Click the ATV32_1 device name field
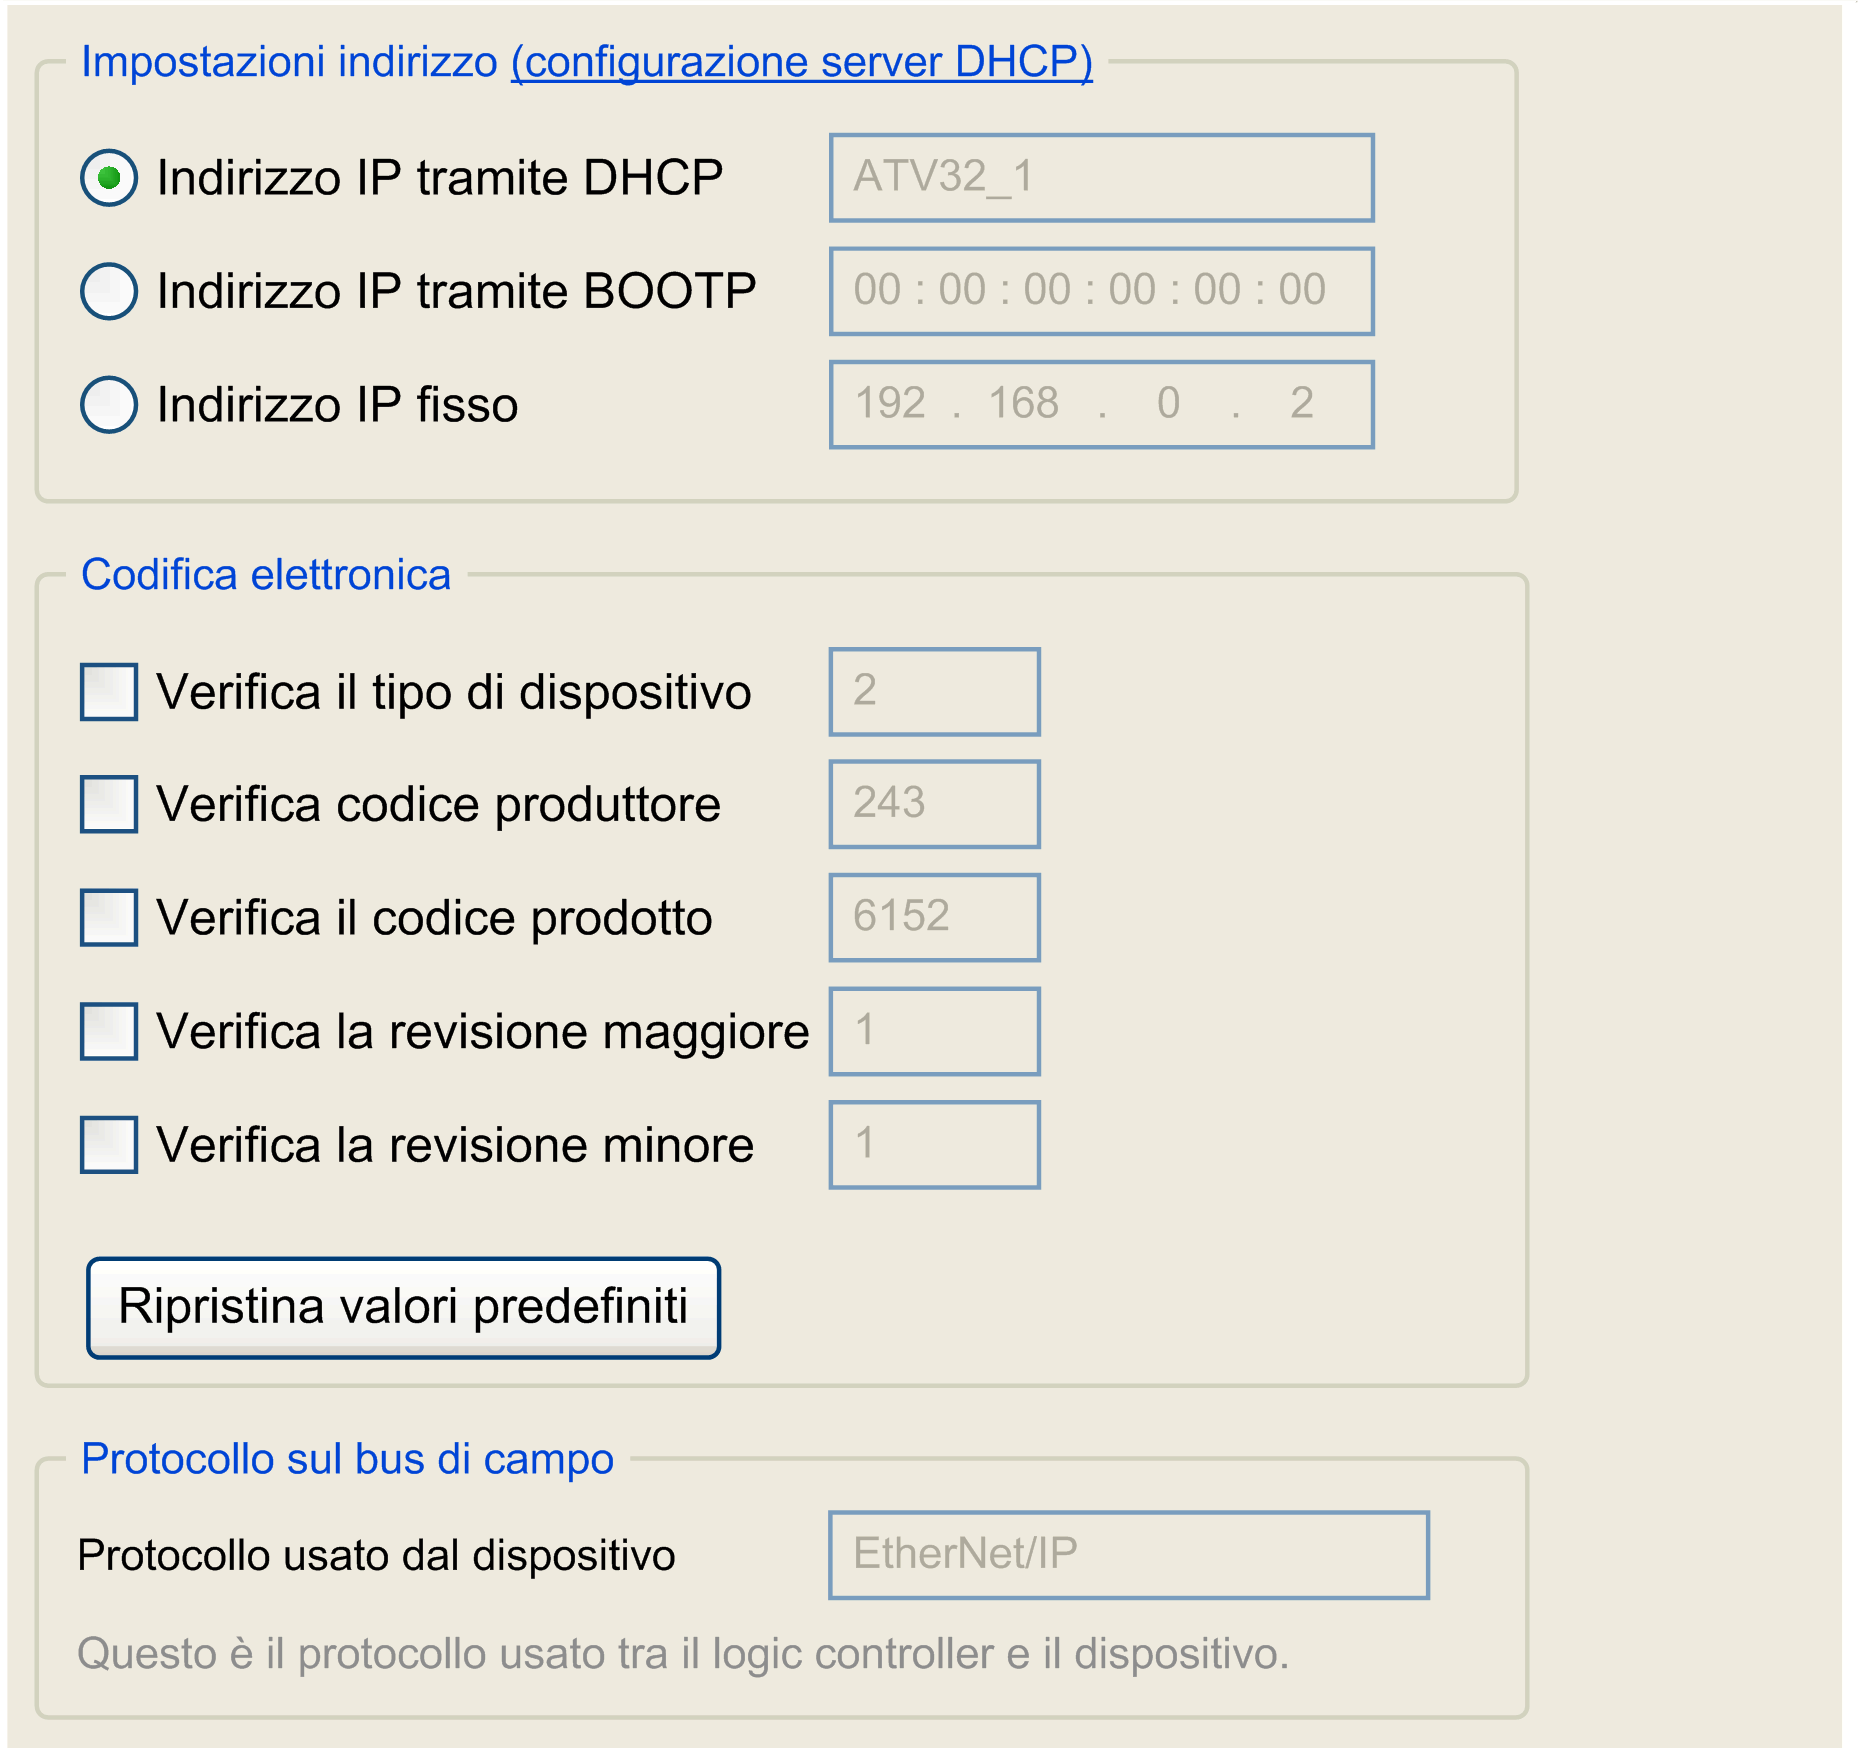The width and height of the screenshot is (1861, 1758). 1101,178
